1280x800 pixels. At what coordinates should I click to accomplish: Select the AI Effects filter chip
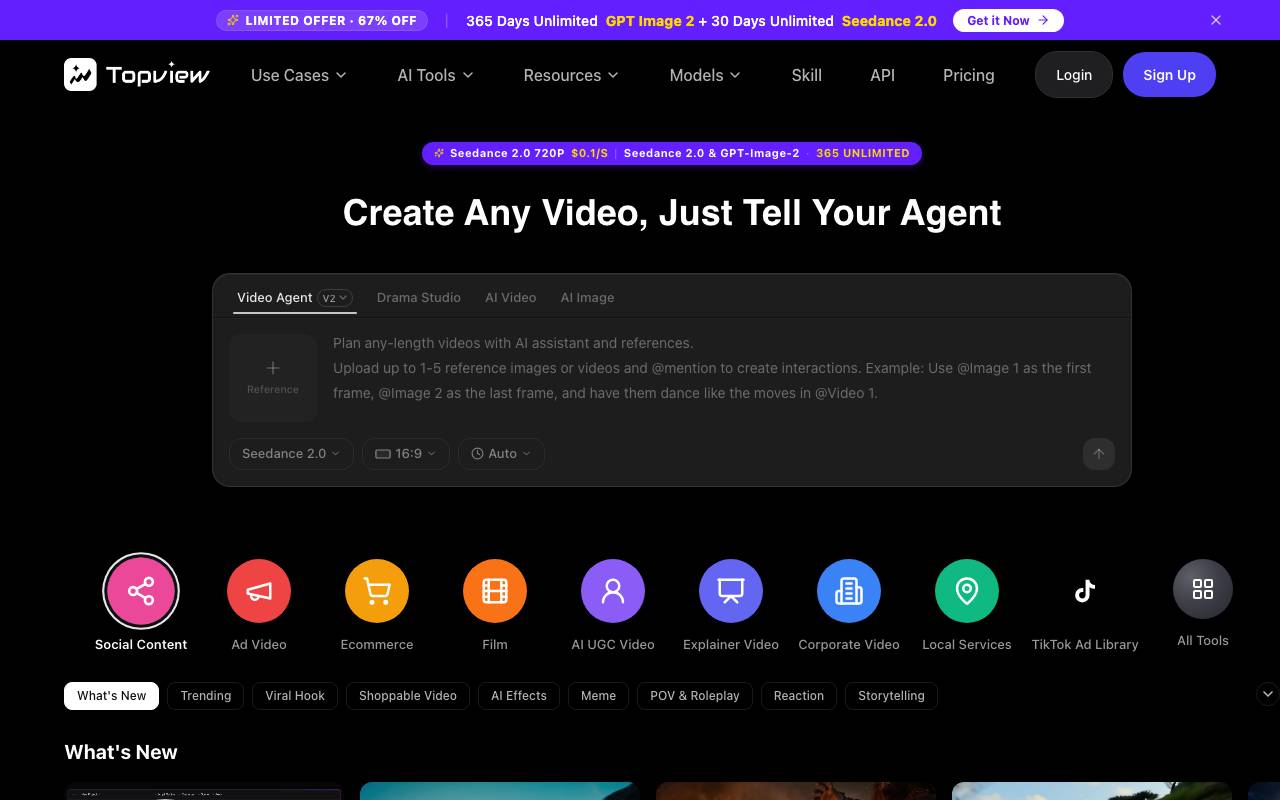click(519, 696)
